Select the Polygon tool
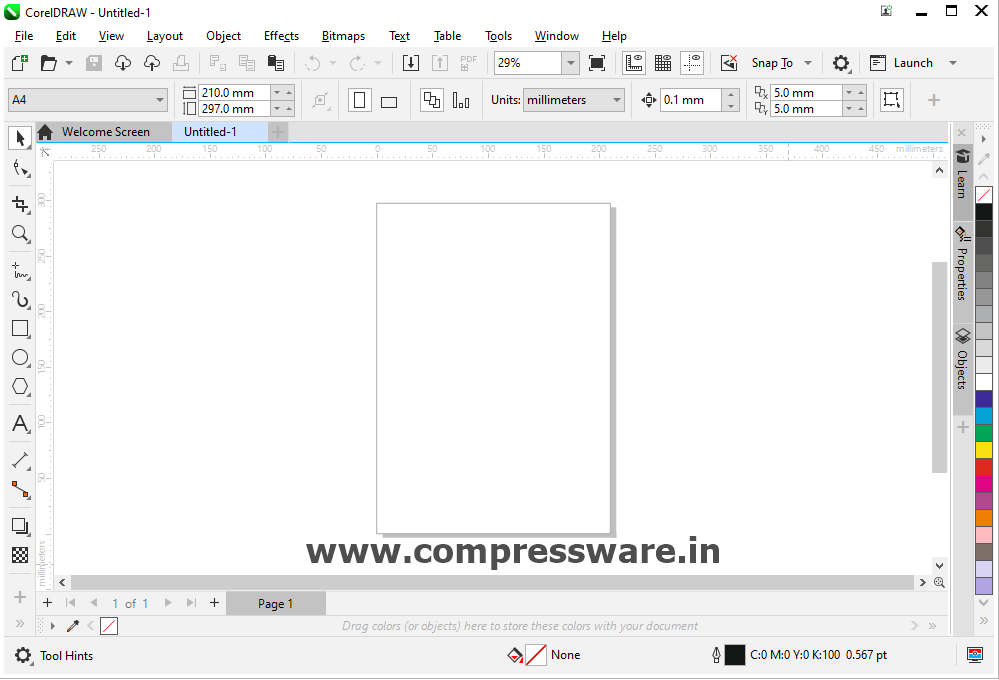This screenshot has height=680, width=999. [20, 386]
